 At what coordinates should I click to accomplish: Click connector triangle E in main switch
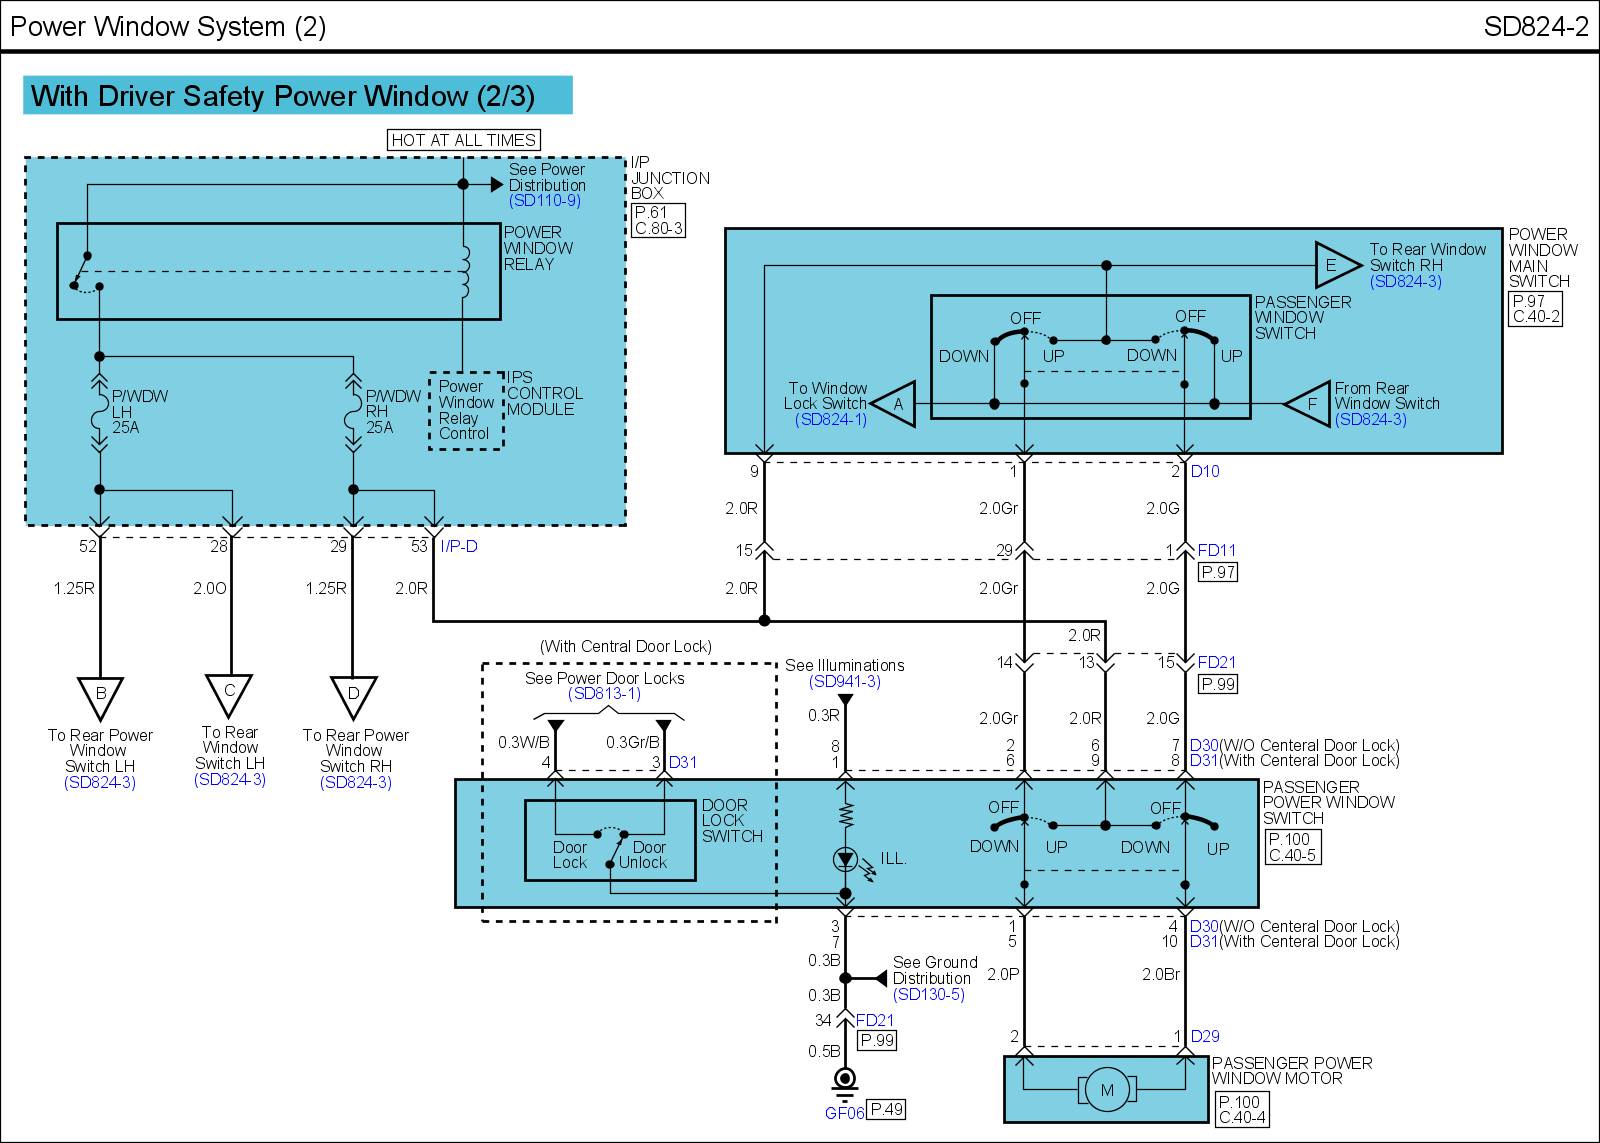(x=1334, y=265)
